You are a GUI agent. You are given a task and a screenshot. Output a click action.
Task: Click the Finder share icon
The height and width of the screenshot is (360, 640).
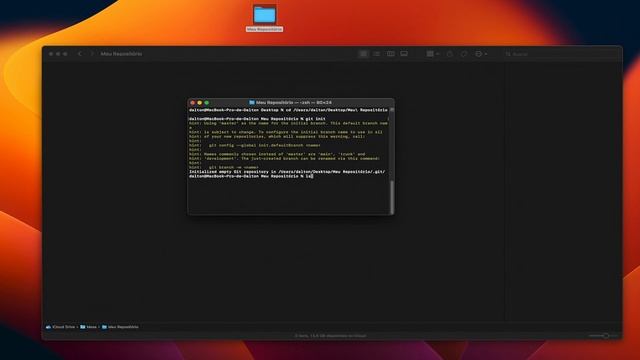(x=450, y=54)
